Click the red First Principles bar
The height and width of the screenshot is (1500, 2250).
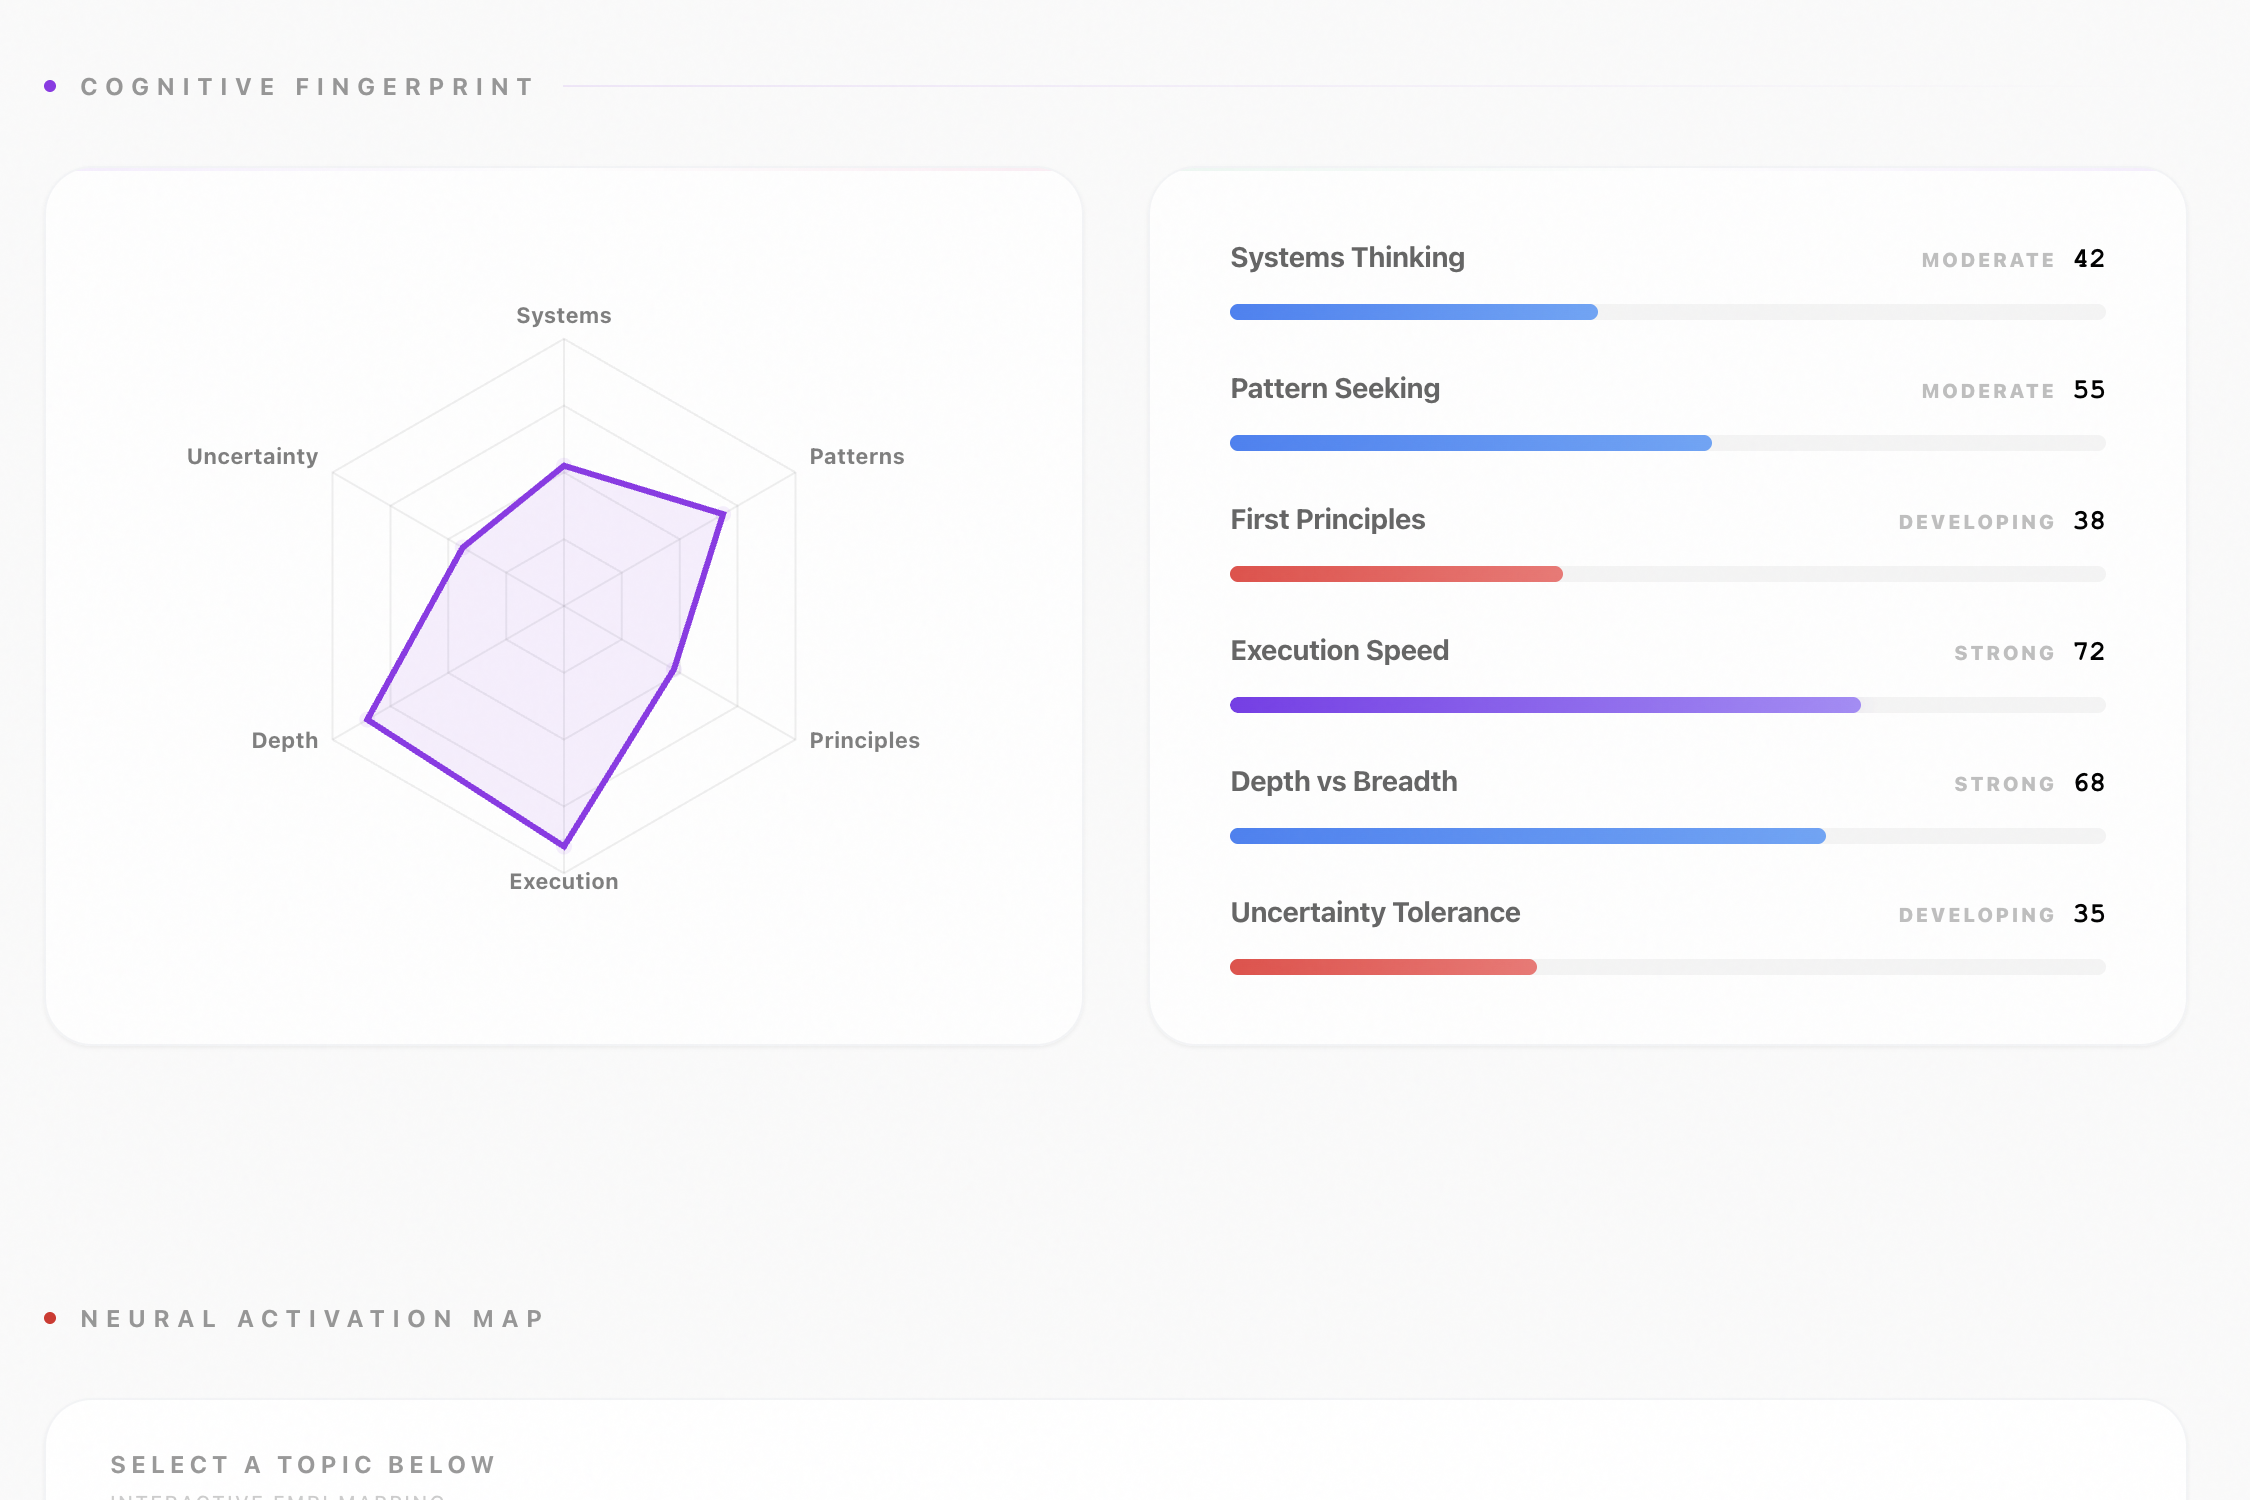point(1396,574)
